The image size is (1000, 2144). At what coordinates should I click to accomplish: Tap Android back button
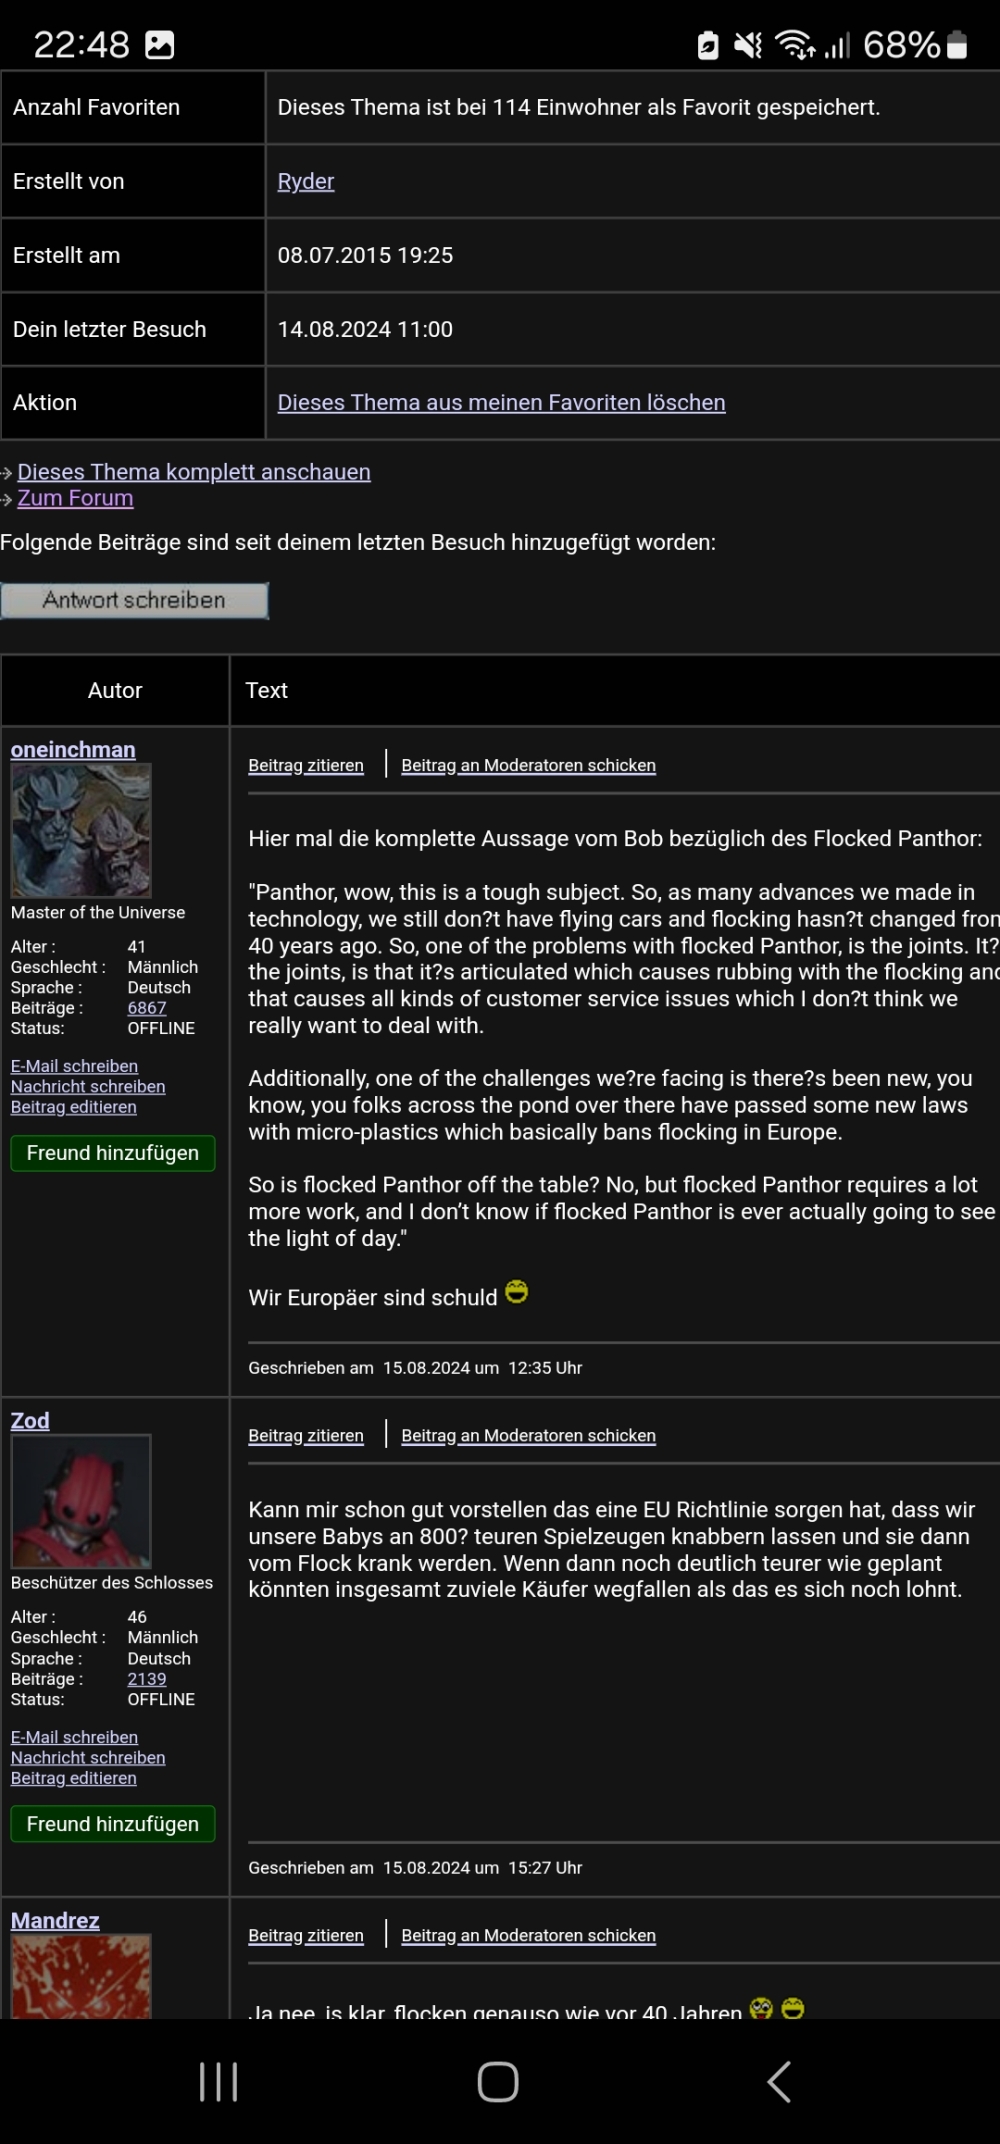779,2082
